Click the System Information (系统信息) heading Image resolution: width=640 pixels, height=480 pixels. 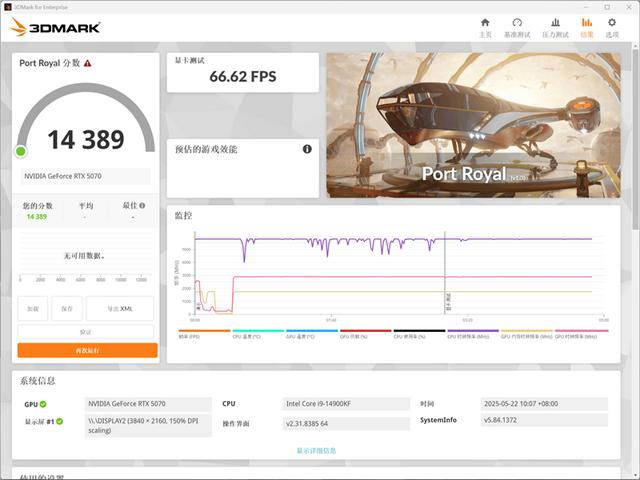click(38, 381)
